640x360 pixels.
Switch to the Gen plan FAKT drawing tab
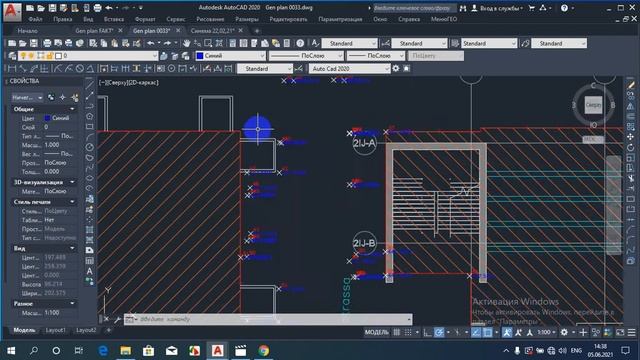click(94, 31)
